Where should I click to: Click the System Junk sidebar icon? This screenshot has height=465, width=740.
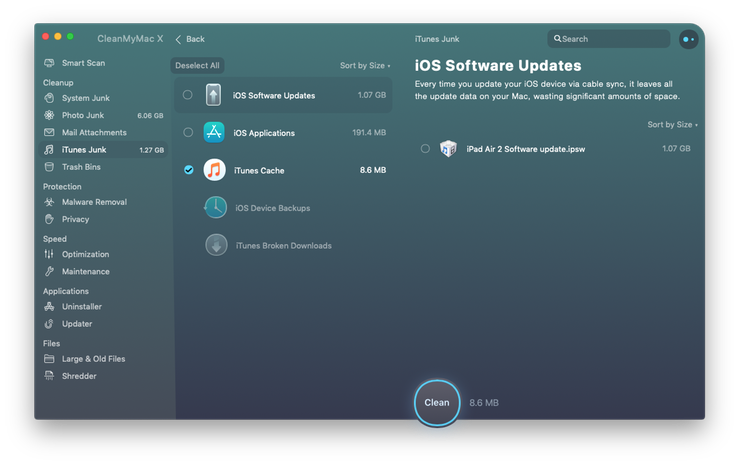49,98
